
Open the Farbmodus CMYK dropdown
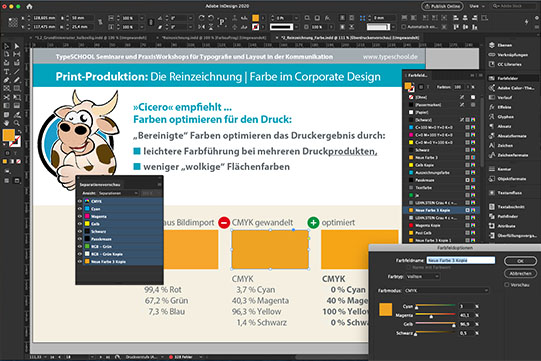pyautogui.click(x=447, y=291)
